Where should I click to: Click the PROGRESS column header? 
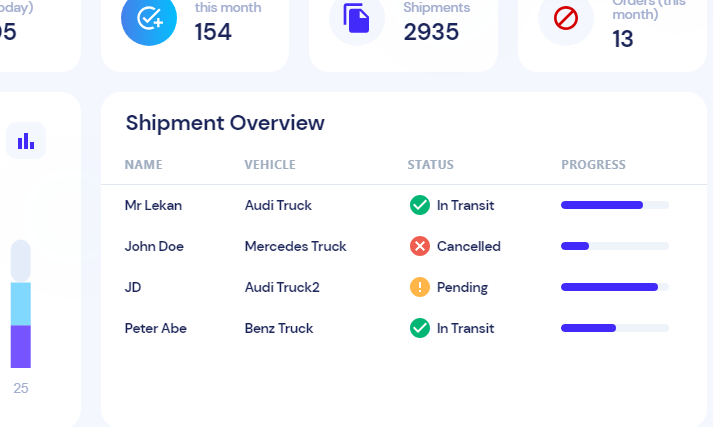593,165
